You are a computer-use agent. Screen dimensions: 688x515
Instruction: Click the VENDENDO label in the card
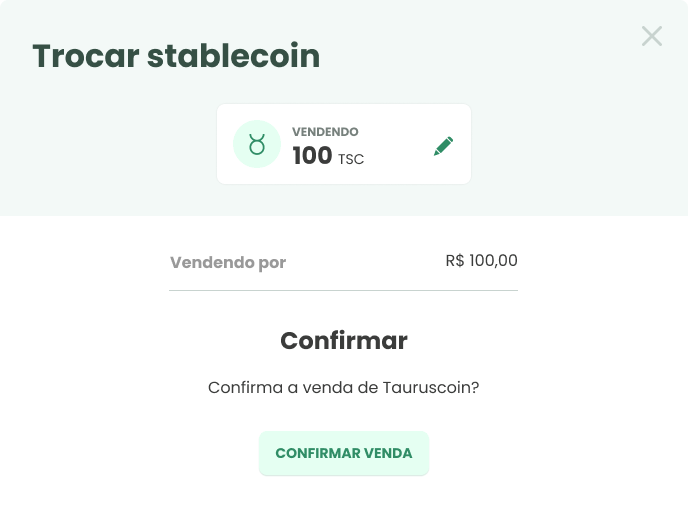click(x=325, y=132)
